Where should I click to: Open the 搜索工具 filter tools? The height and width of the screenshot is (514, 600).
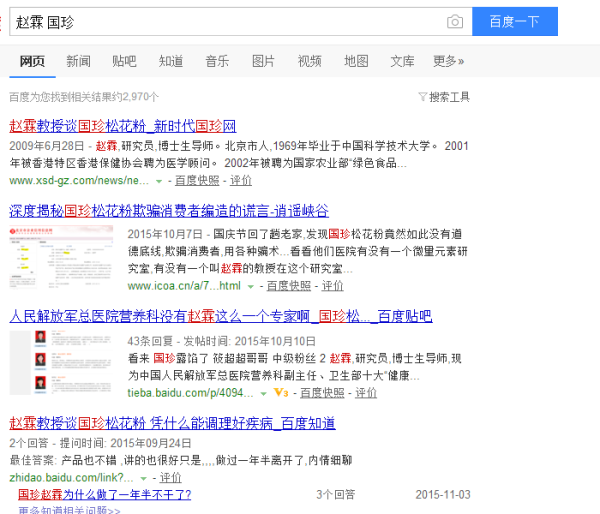click(444, 97)
